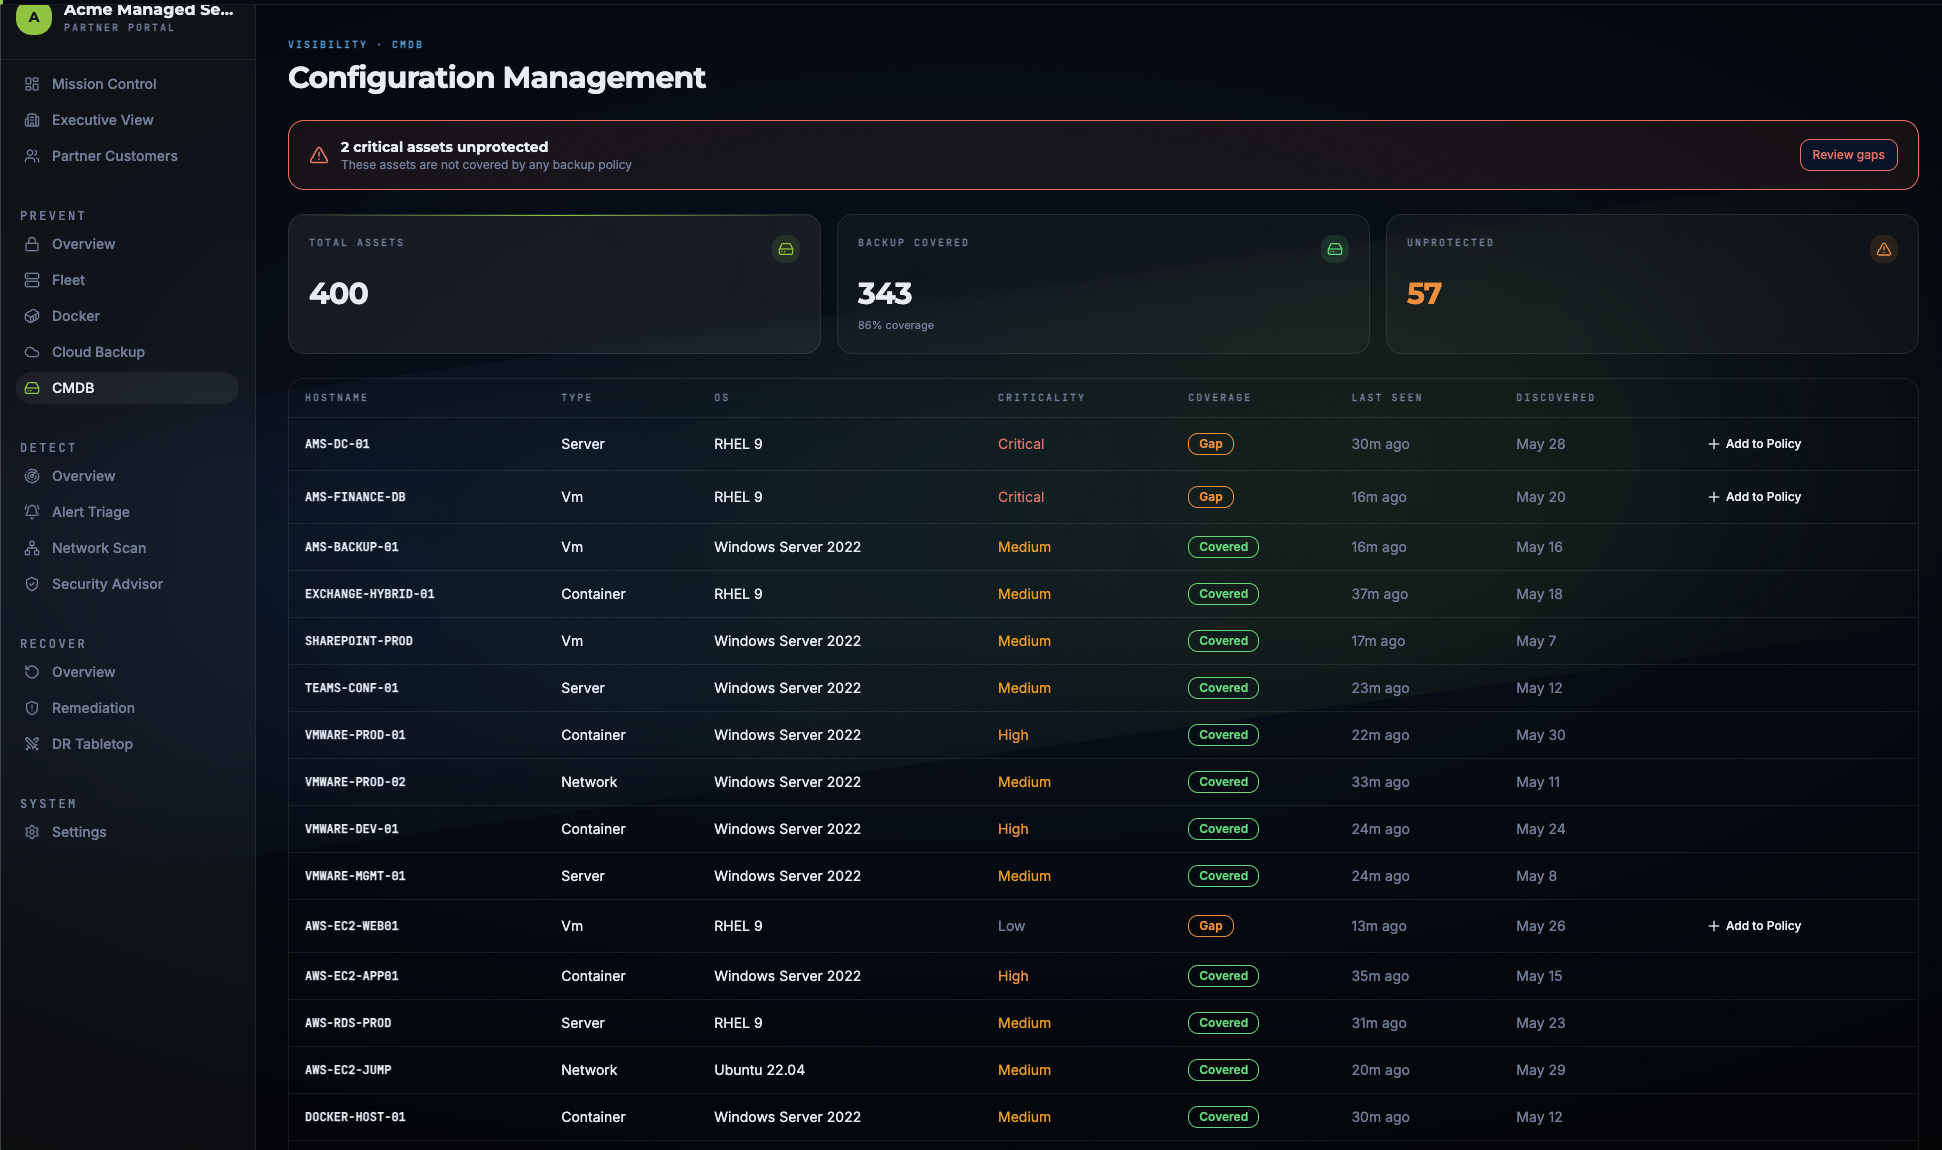This screenshot has width=1942, height=1150.
Task: Select hostname EXCHANGE-HYBRID-01
Action: tap(370, 594)
